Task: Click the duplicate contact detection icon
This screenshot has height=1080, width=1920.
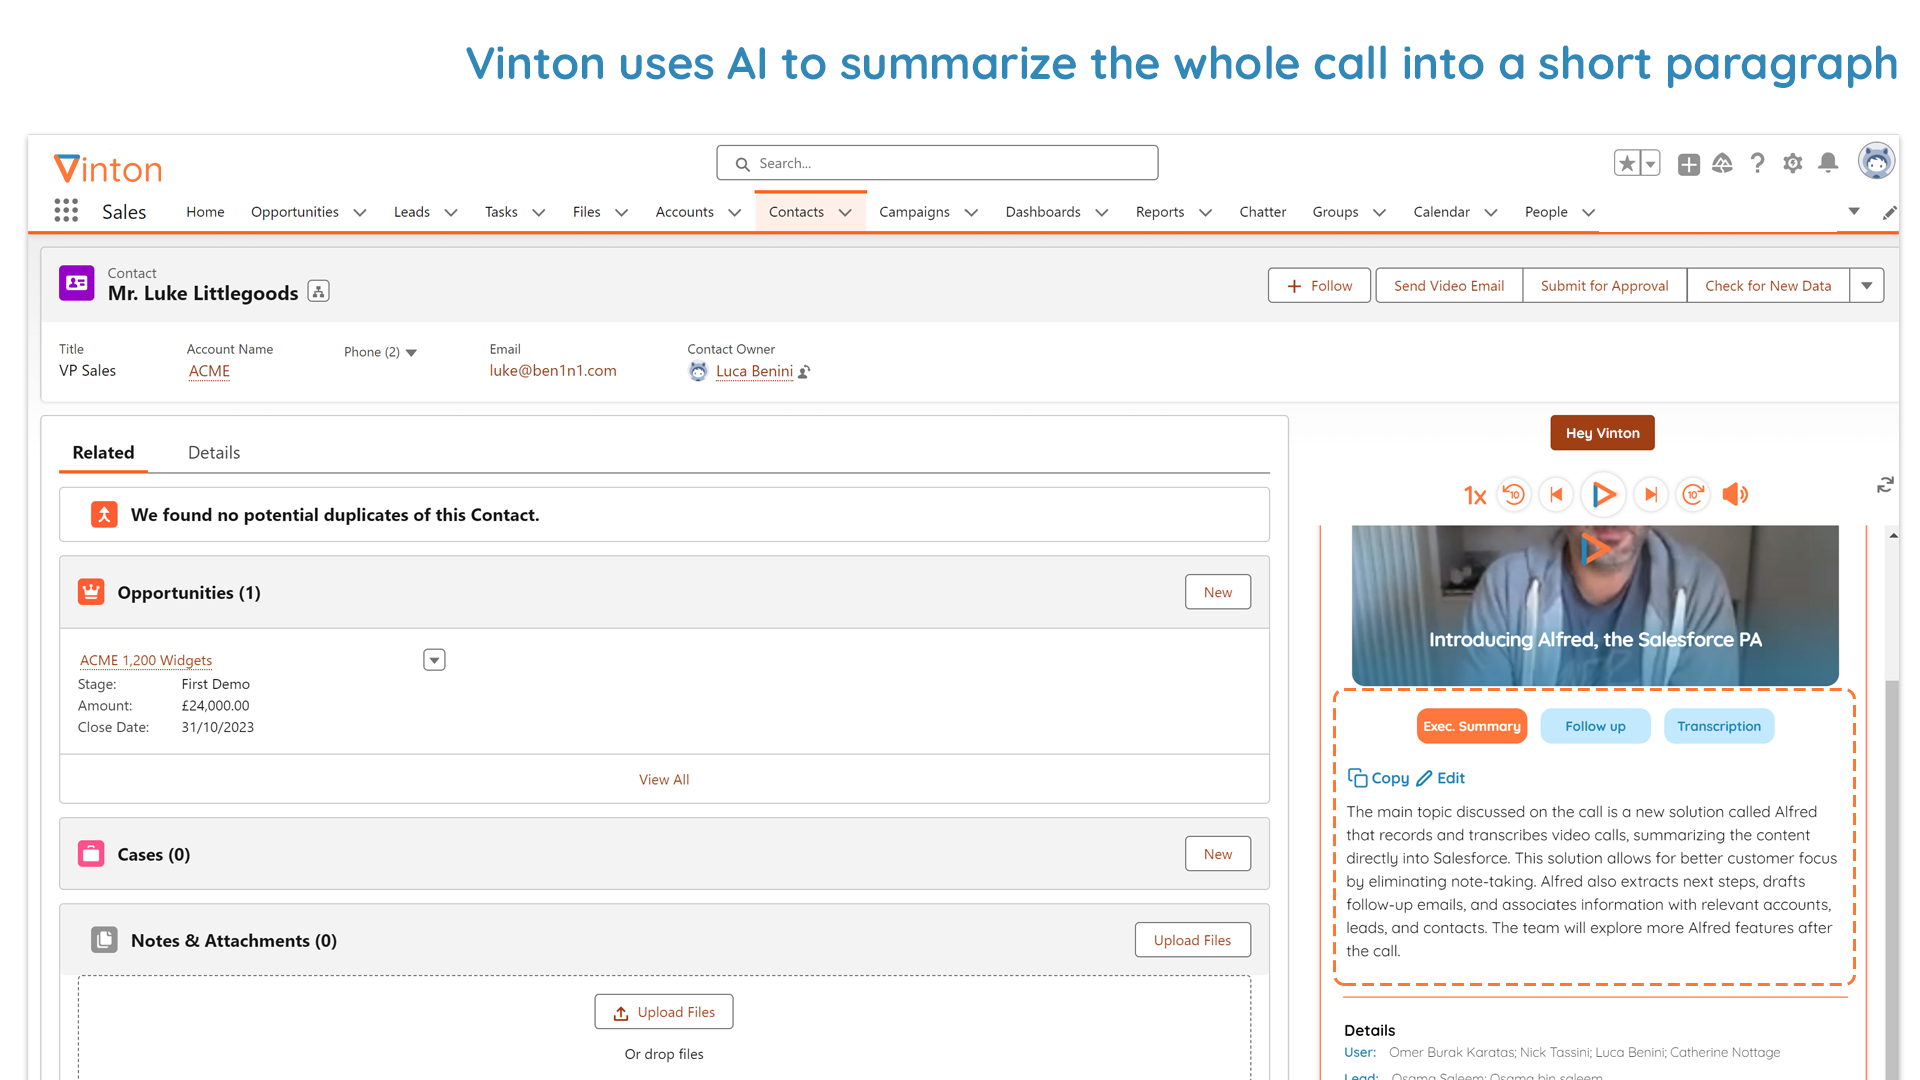Action: (104, 514)
